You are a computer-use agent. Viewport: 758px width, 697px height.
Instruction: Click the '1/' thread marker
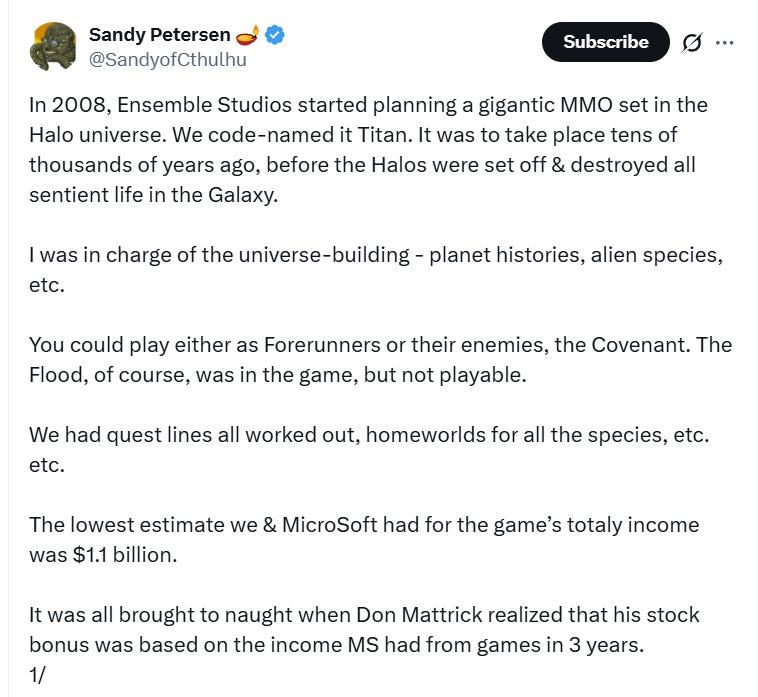click(37, 675)
